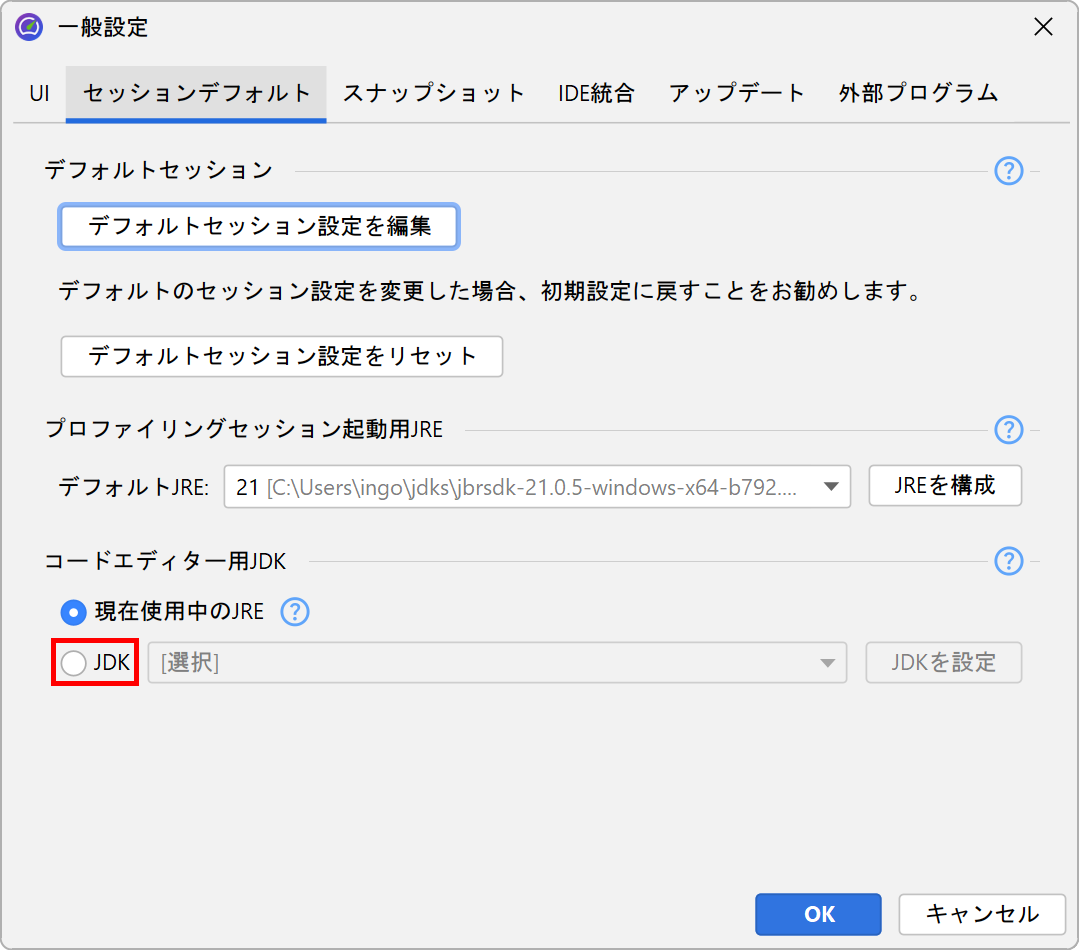1079x950 pixels.
Task: Click help icon for デフォルトセッション section
Action: click(x=1009, y=171)
